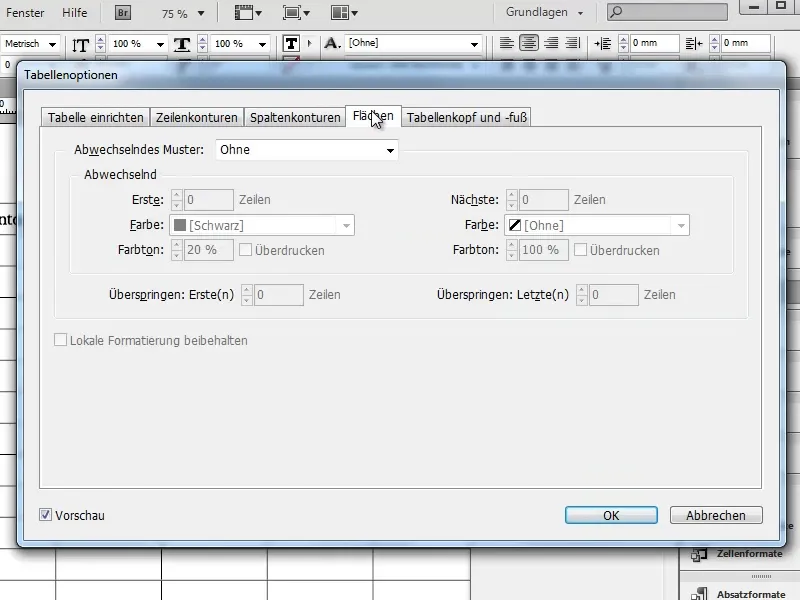The width and height of the screenshot is (800, 600).
Task: Click the vertical scale stepper arrows
Action: pyautogui.click(x=101, y=44)
